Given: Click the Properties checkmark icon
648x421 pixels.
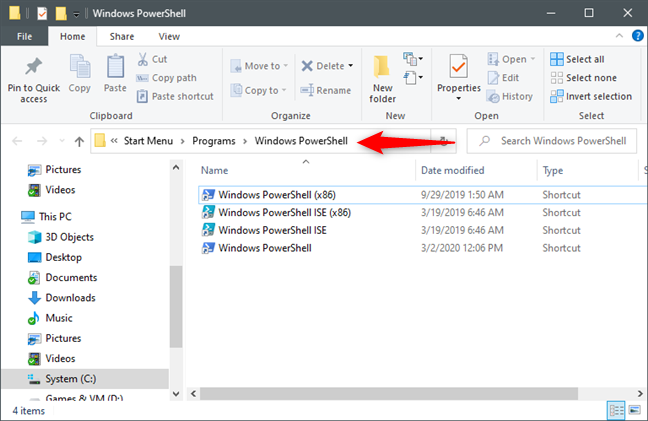Looking at the screenshot, I should [x=458, y=66].
